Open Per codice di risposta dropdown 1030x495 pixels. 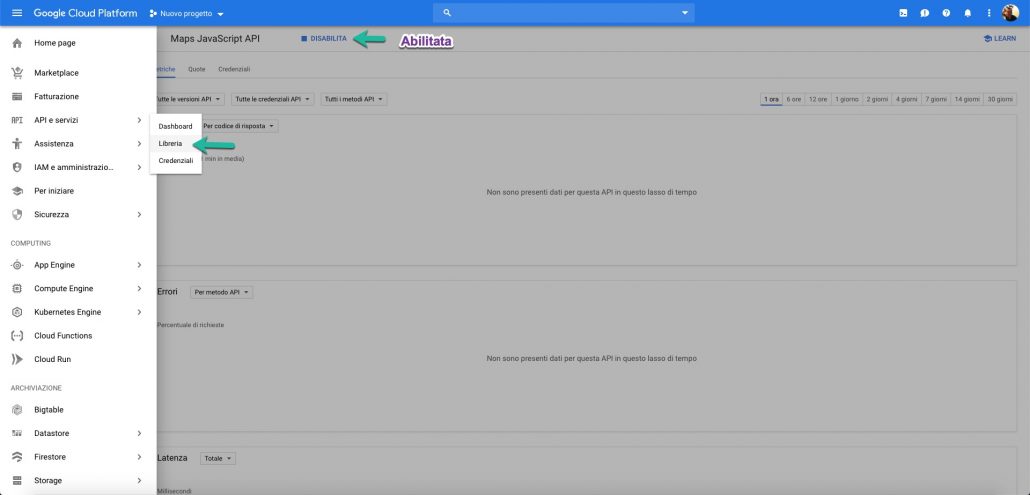[239, 125]
